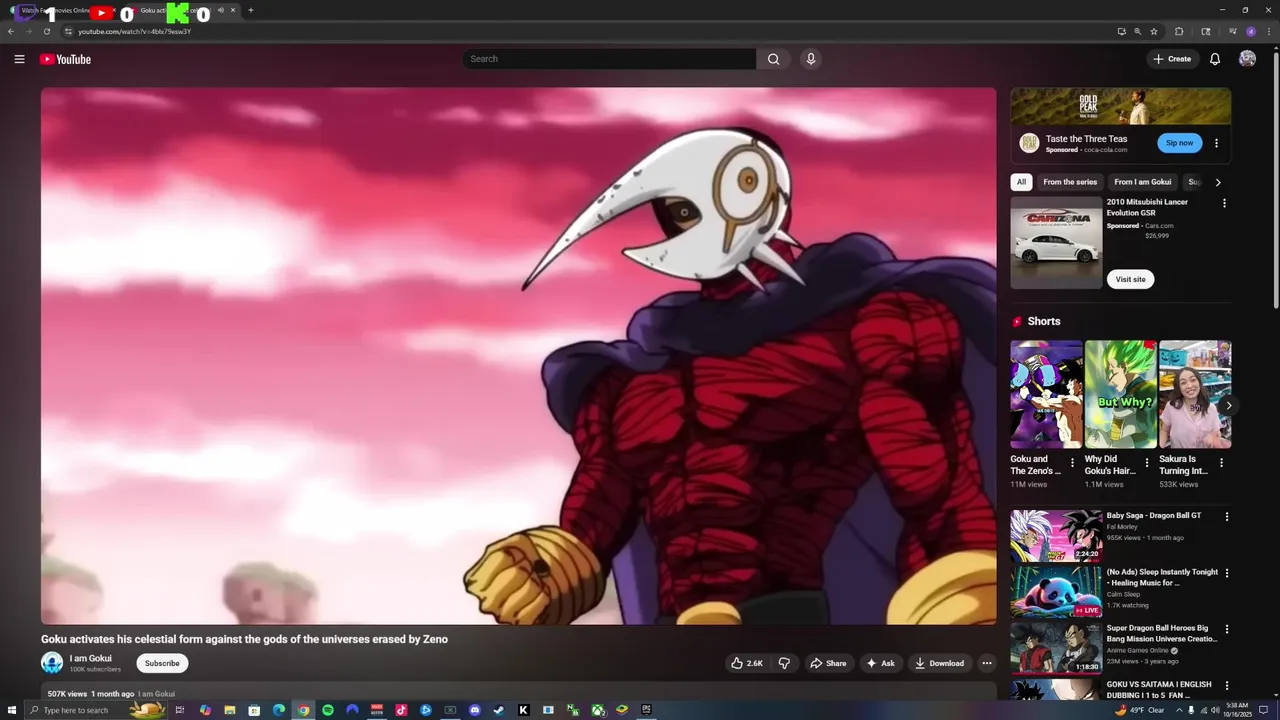Open the notifications bell
The width and height of the screenshot is (1280, 720).
pyautogui.click(x=1215, y=59)
